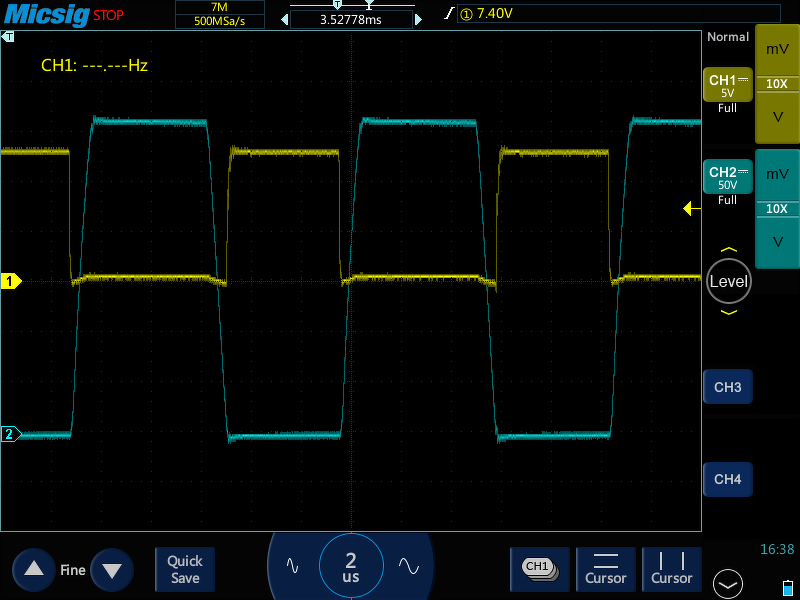
Task: Enable channel CH3
Action: point(728,387)
